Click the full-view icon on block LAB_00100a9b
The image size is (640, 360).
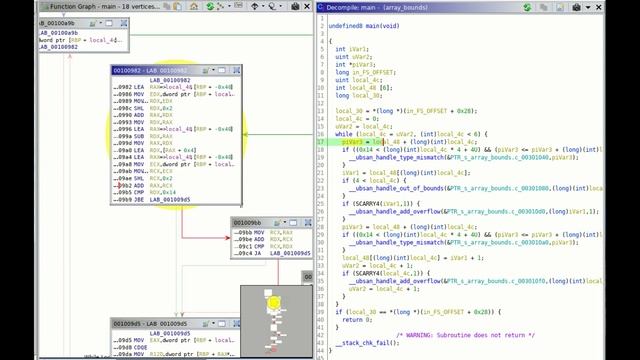[x=124, y=24]
